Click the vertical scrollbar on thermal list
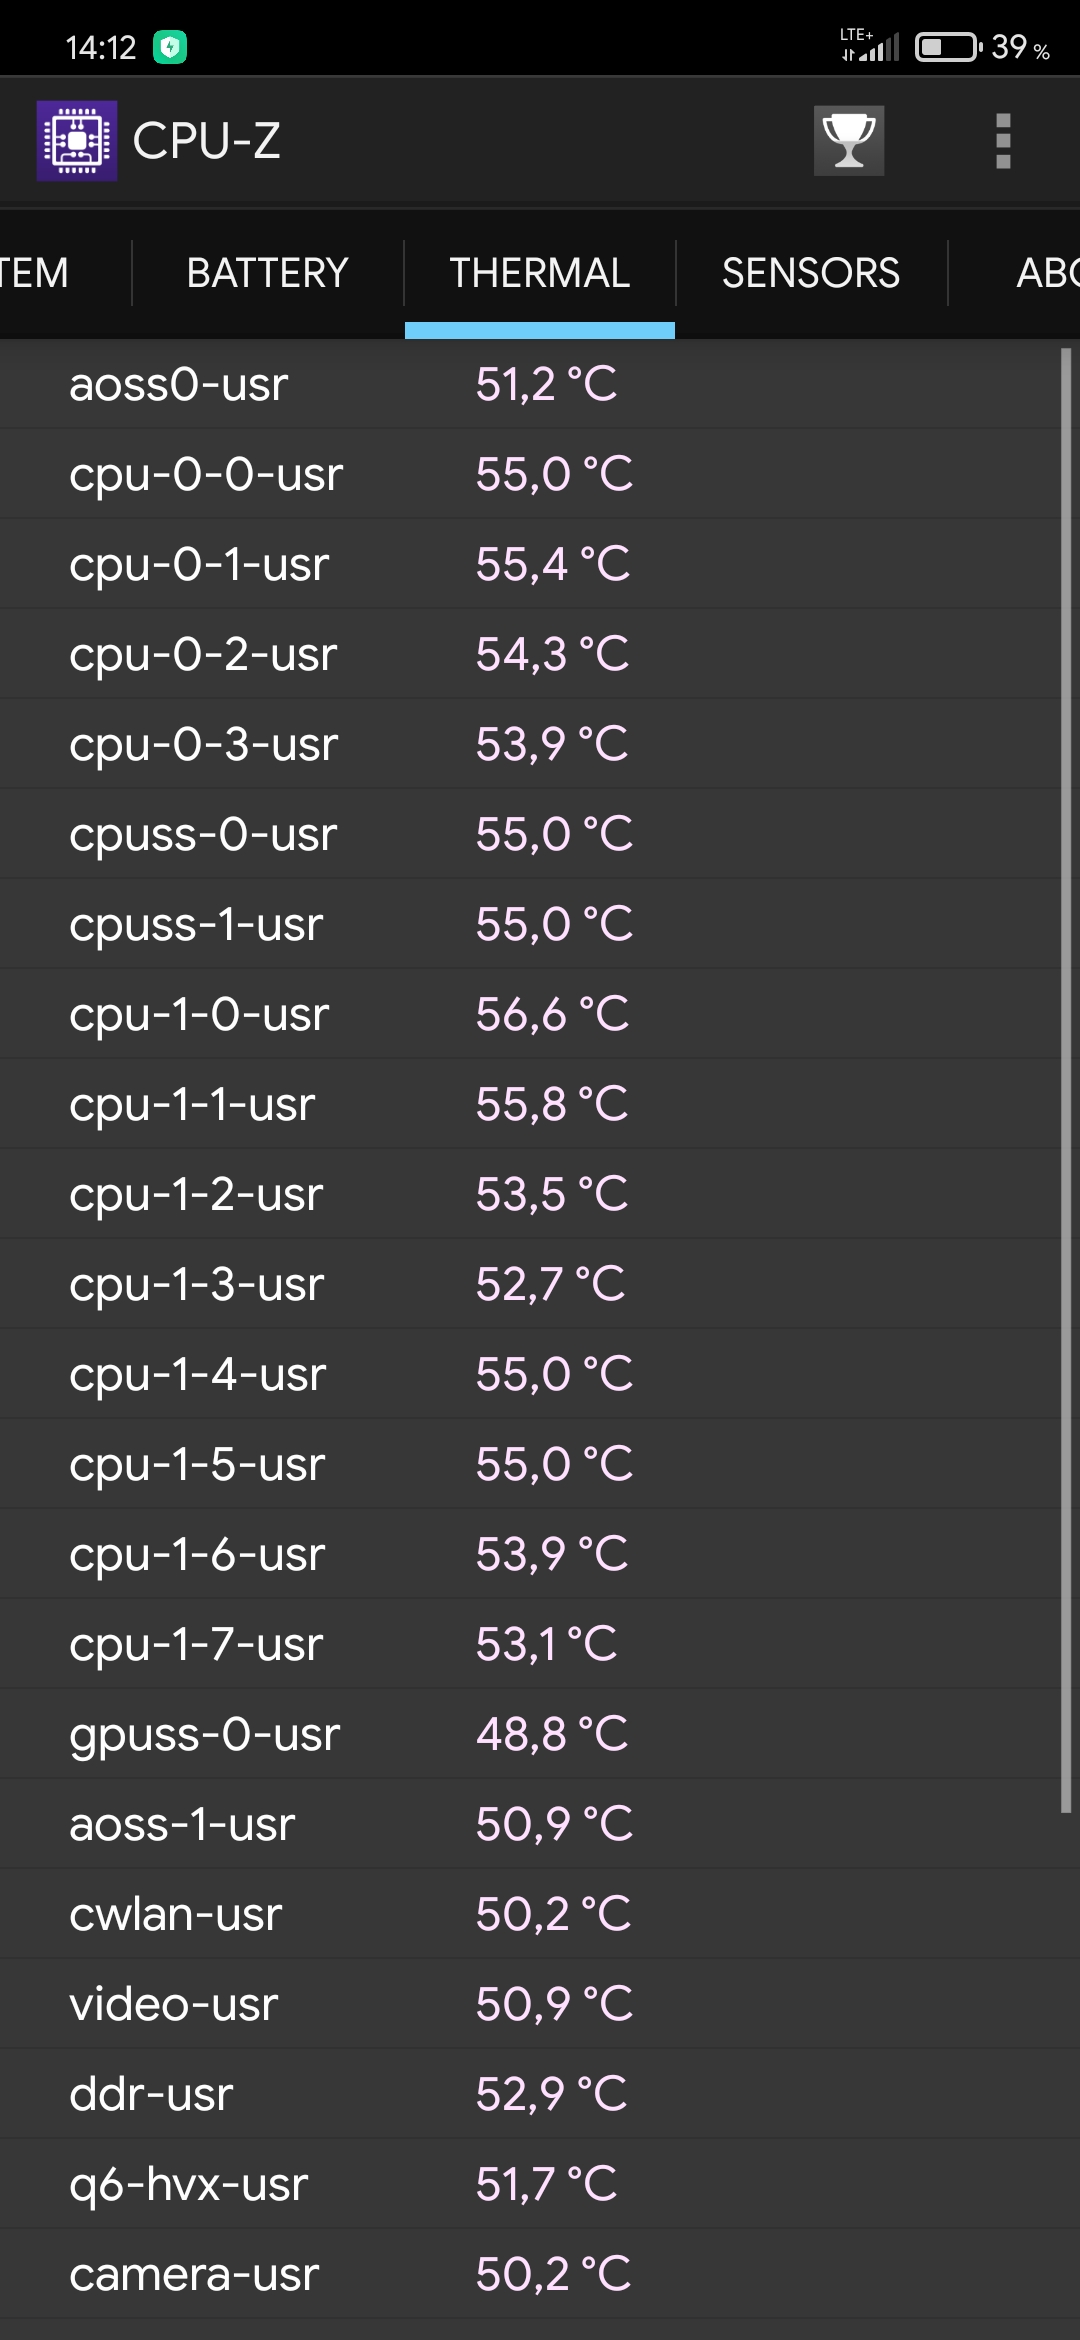The height and width of the screenshot is (2340, 1080). 1065,1080
